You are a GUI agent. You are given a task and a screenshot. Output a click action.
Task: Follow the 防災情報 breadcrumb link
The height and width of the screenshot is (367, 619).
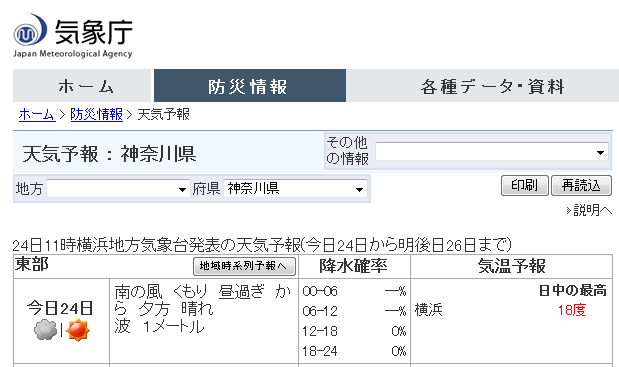(x=96, y=114)
